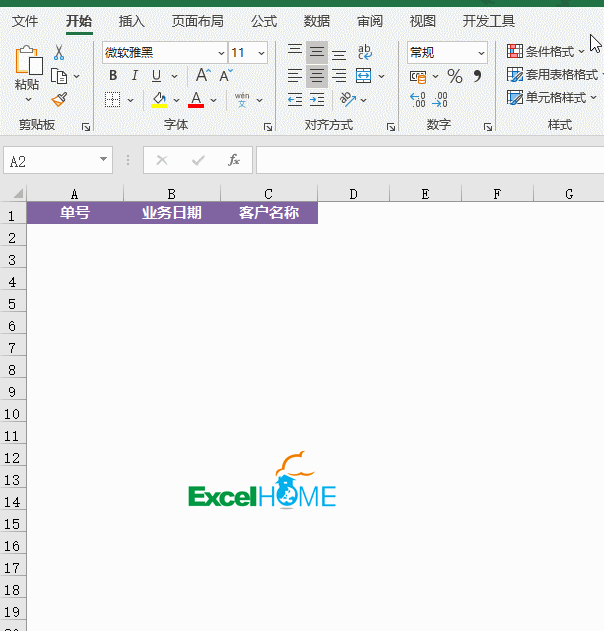Viewport: 604px width, 631px height.
Task: Select the Format Painter brush
Action: 59,99
